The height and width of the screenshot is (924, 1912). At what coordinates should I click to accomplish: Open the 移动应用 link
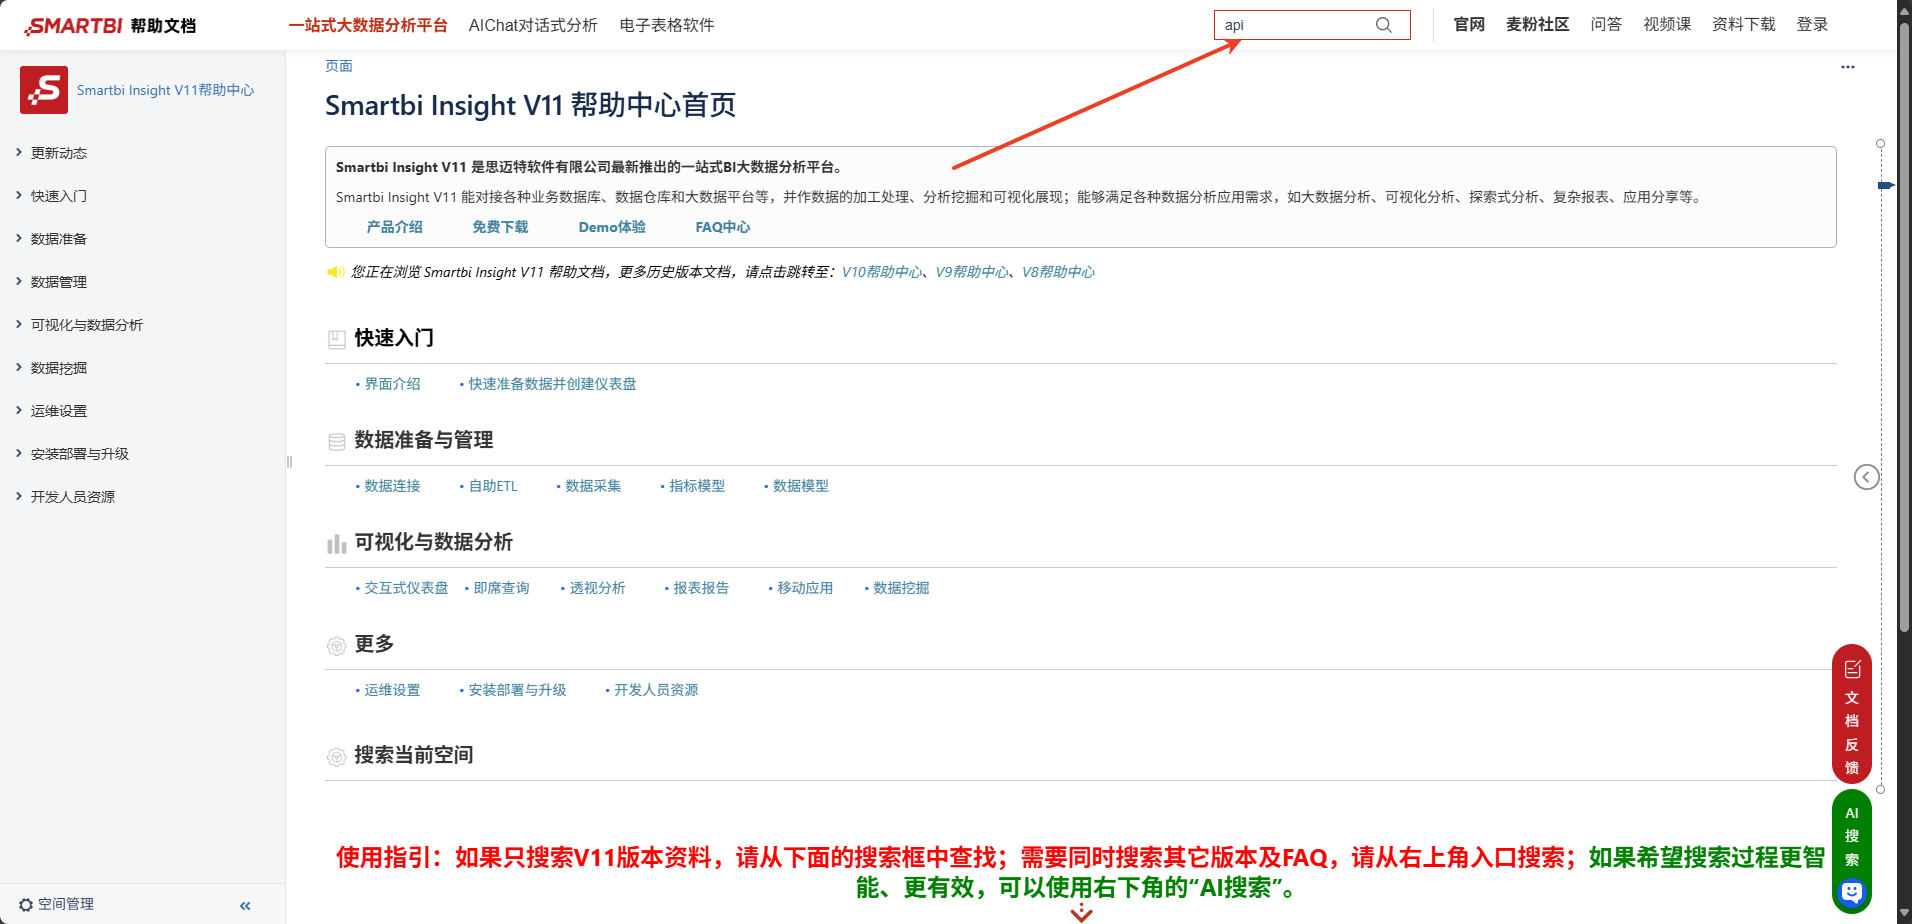point(805,588)
